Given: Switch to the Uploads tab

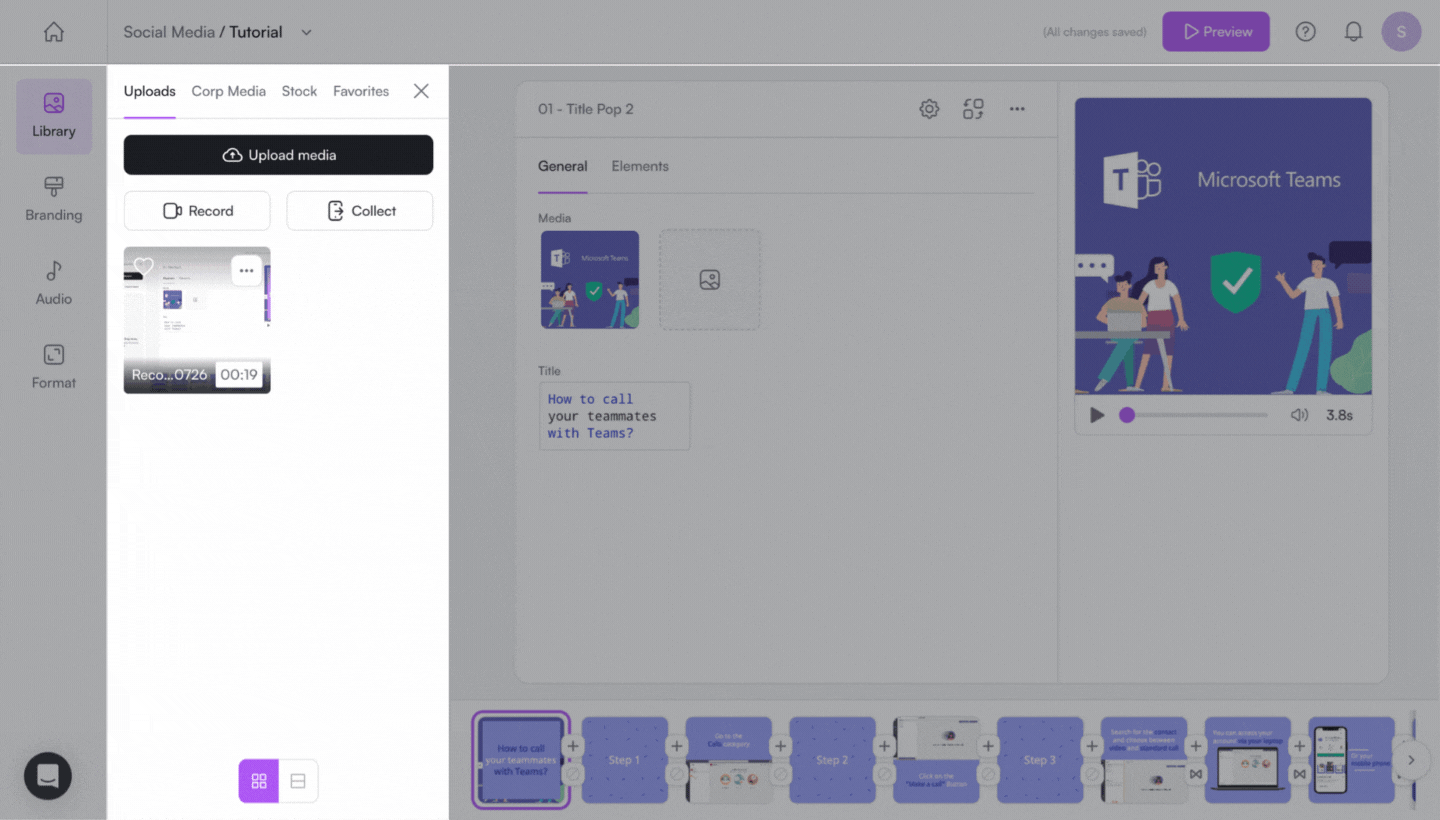Looking at the screenshot, I should [150, 91].
